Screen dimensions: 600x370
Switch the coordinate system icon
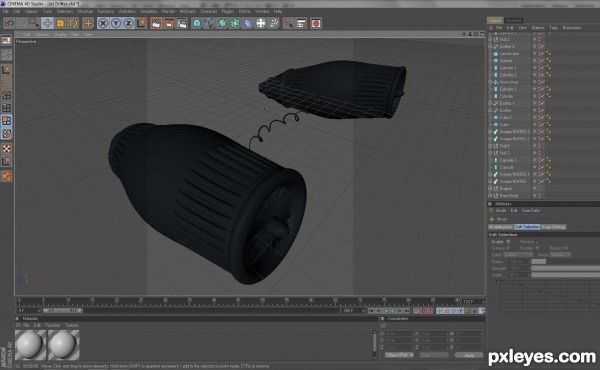[142, 23]
